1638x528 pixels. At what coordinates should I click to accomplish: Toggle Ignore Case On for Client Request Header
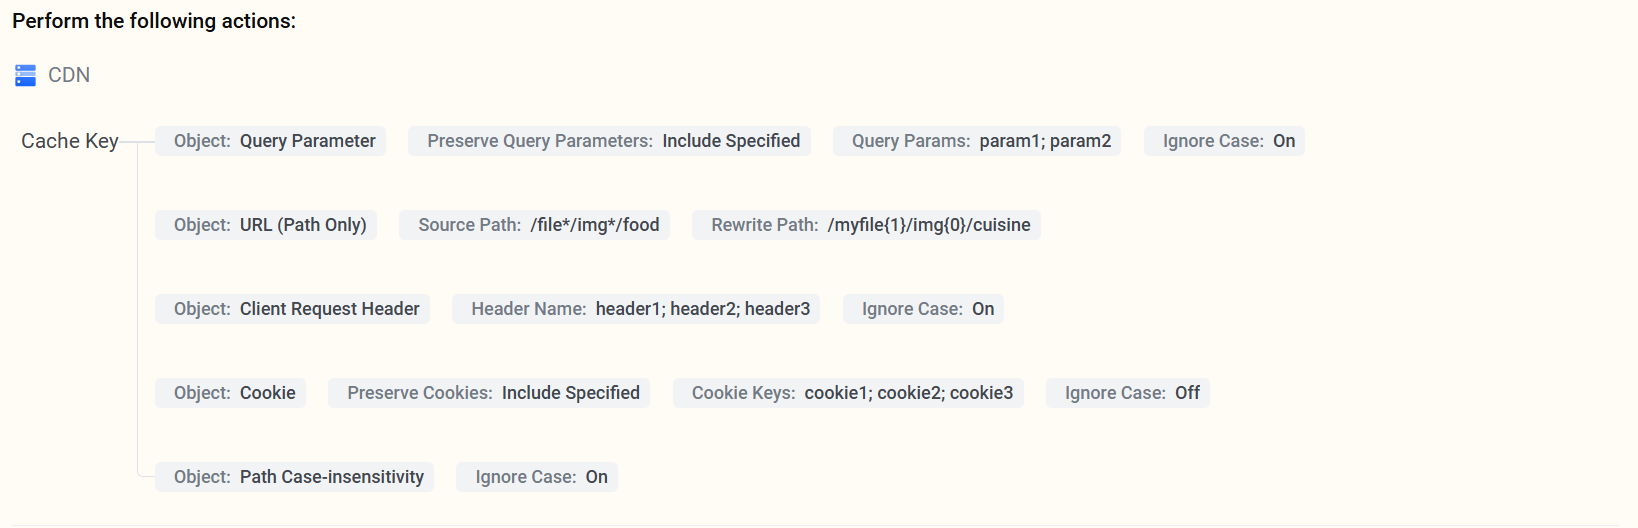[x=923, y=309]
